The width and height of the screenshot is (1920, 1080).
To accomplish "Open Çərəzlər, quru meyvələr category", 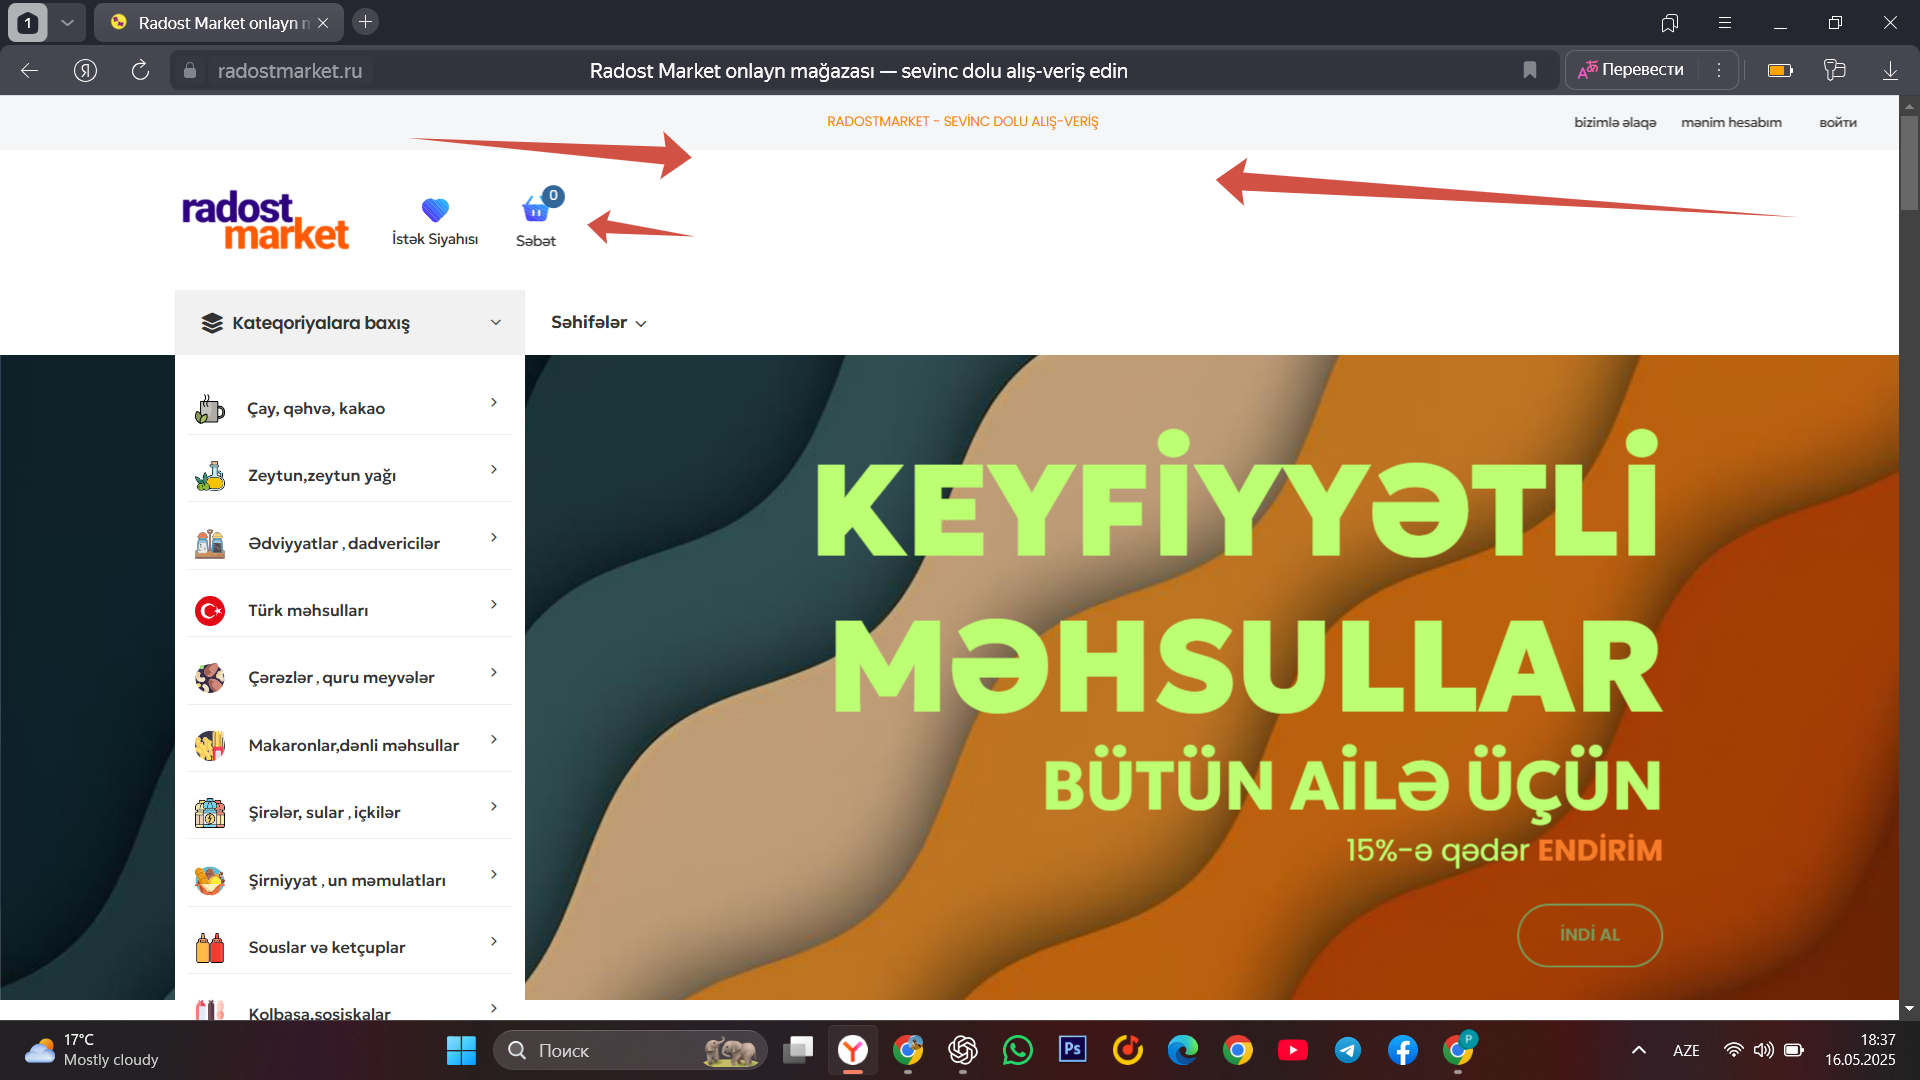I will (341, 678).
